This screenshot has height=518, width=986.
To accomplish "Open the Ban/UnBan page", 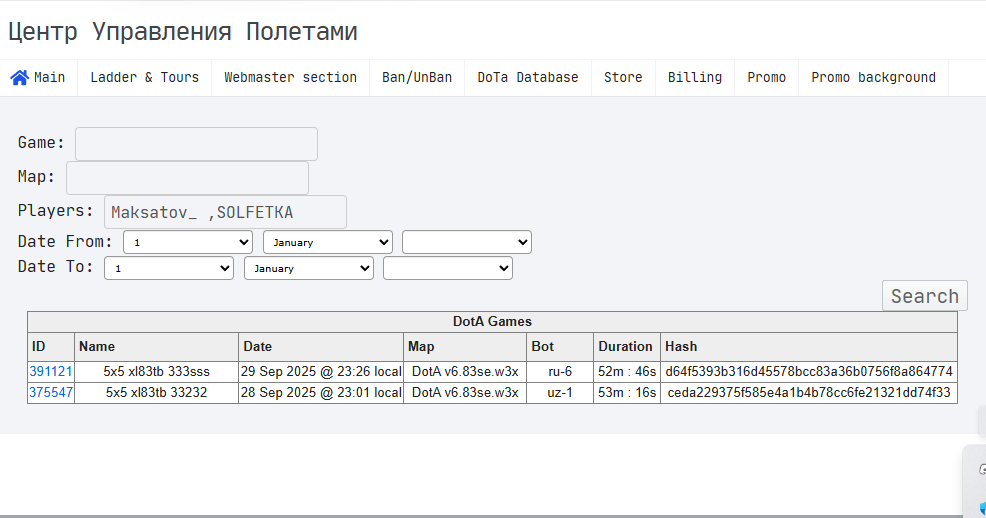I will tap(416, 77).
